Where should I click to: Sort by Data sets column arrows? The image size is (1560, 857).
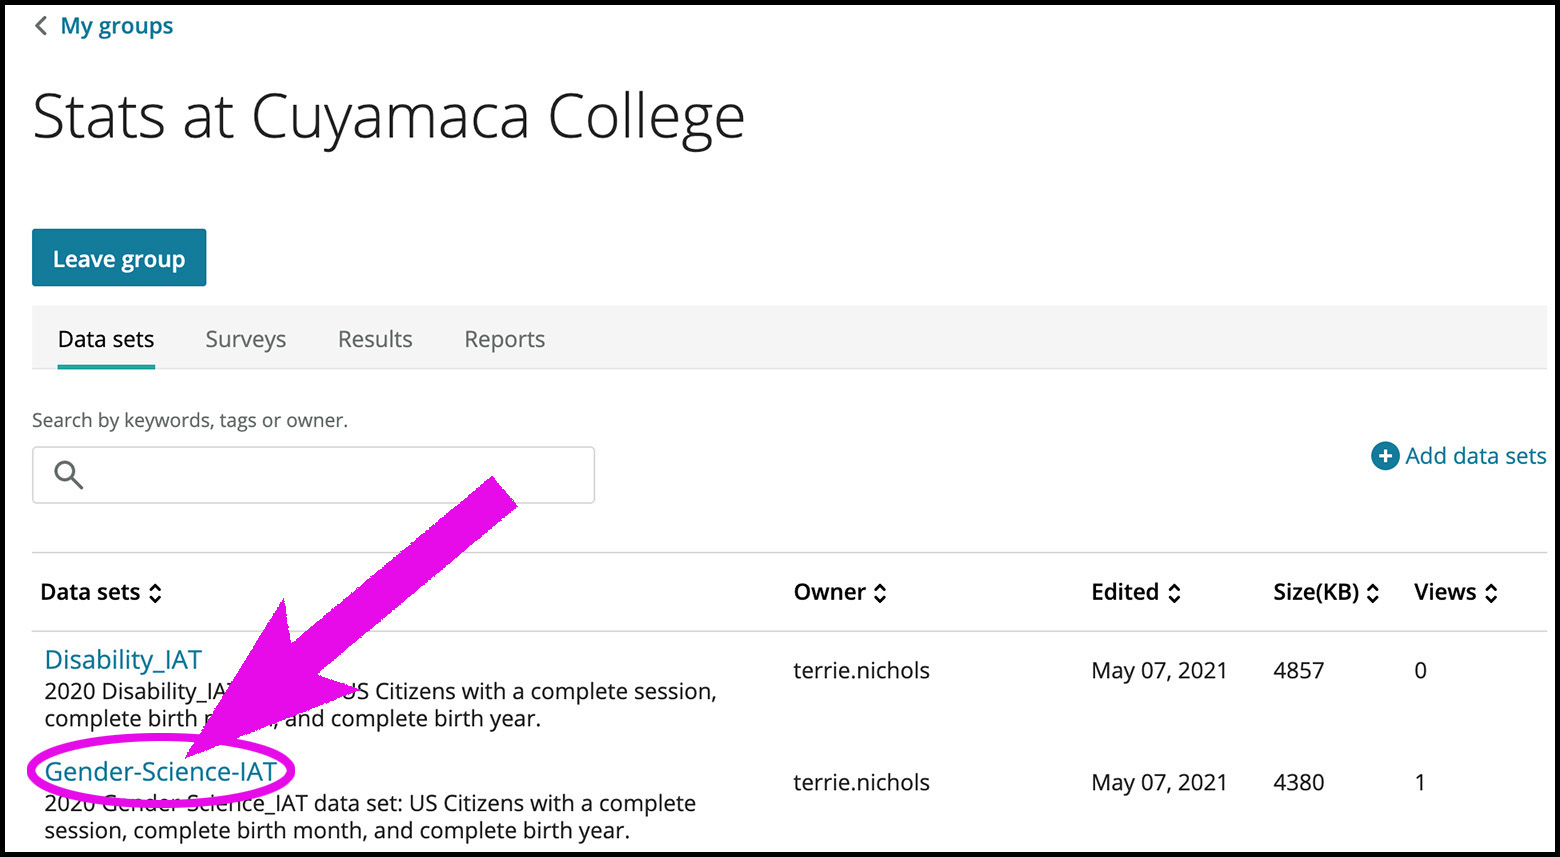155,593
